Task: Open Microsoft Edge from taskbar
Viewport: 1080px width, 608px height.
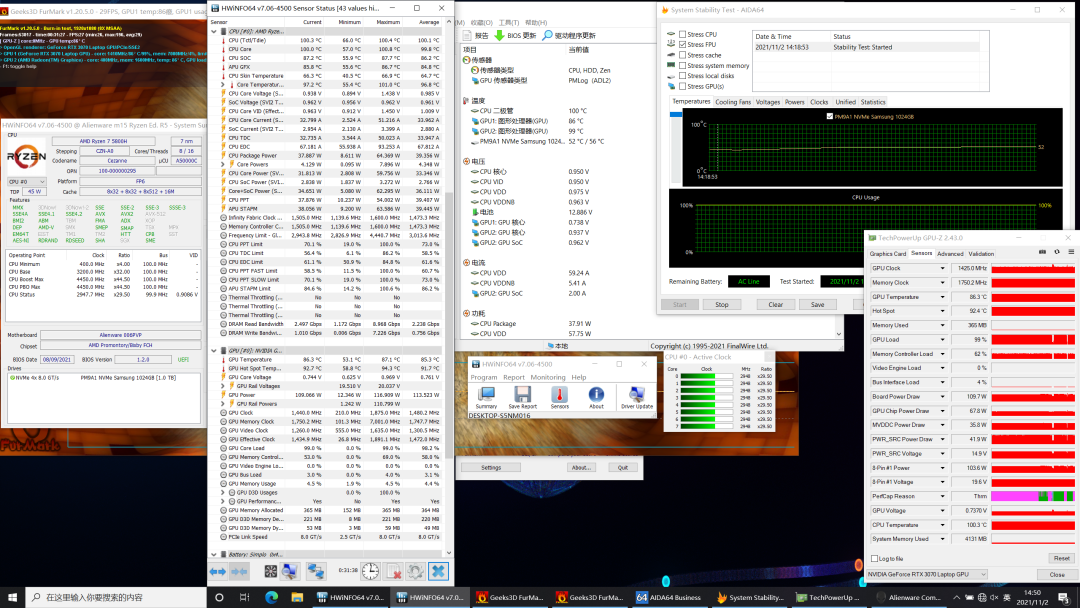Action: tap(271, 597)
